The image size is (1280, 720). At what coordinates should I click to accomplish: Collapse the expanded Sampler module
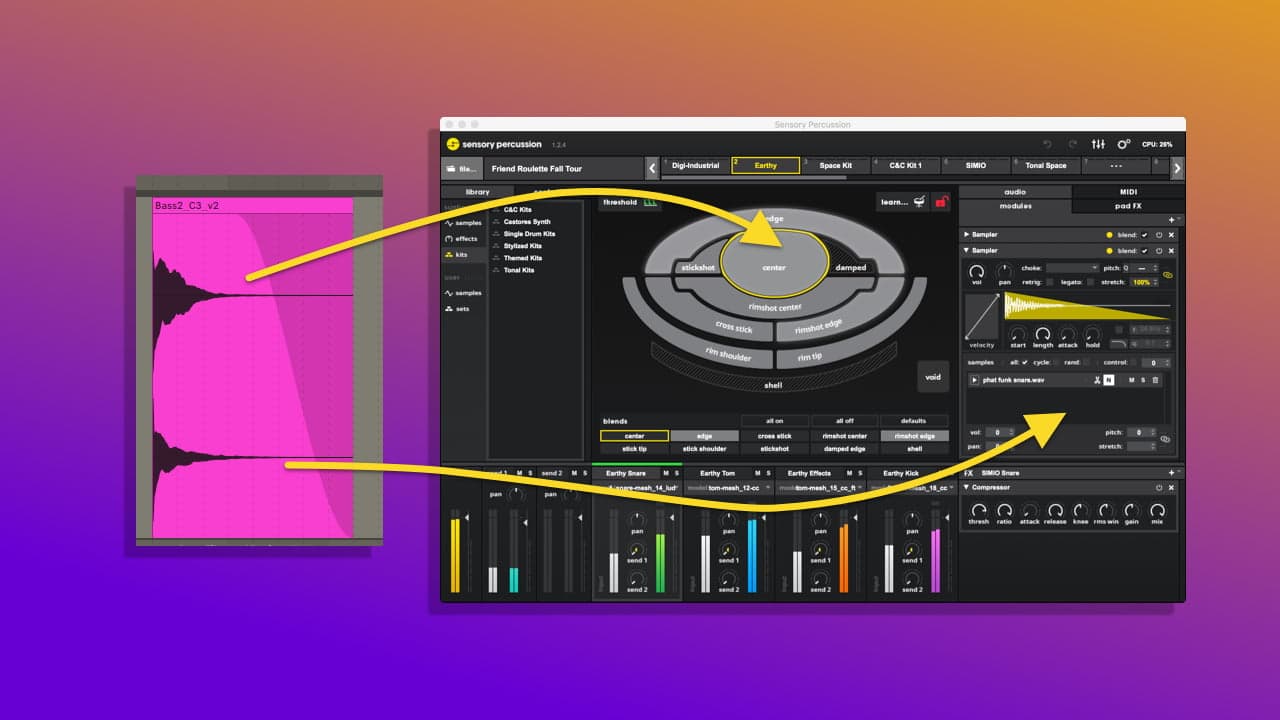click(966, 250)
